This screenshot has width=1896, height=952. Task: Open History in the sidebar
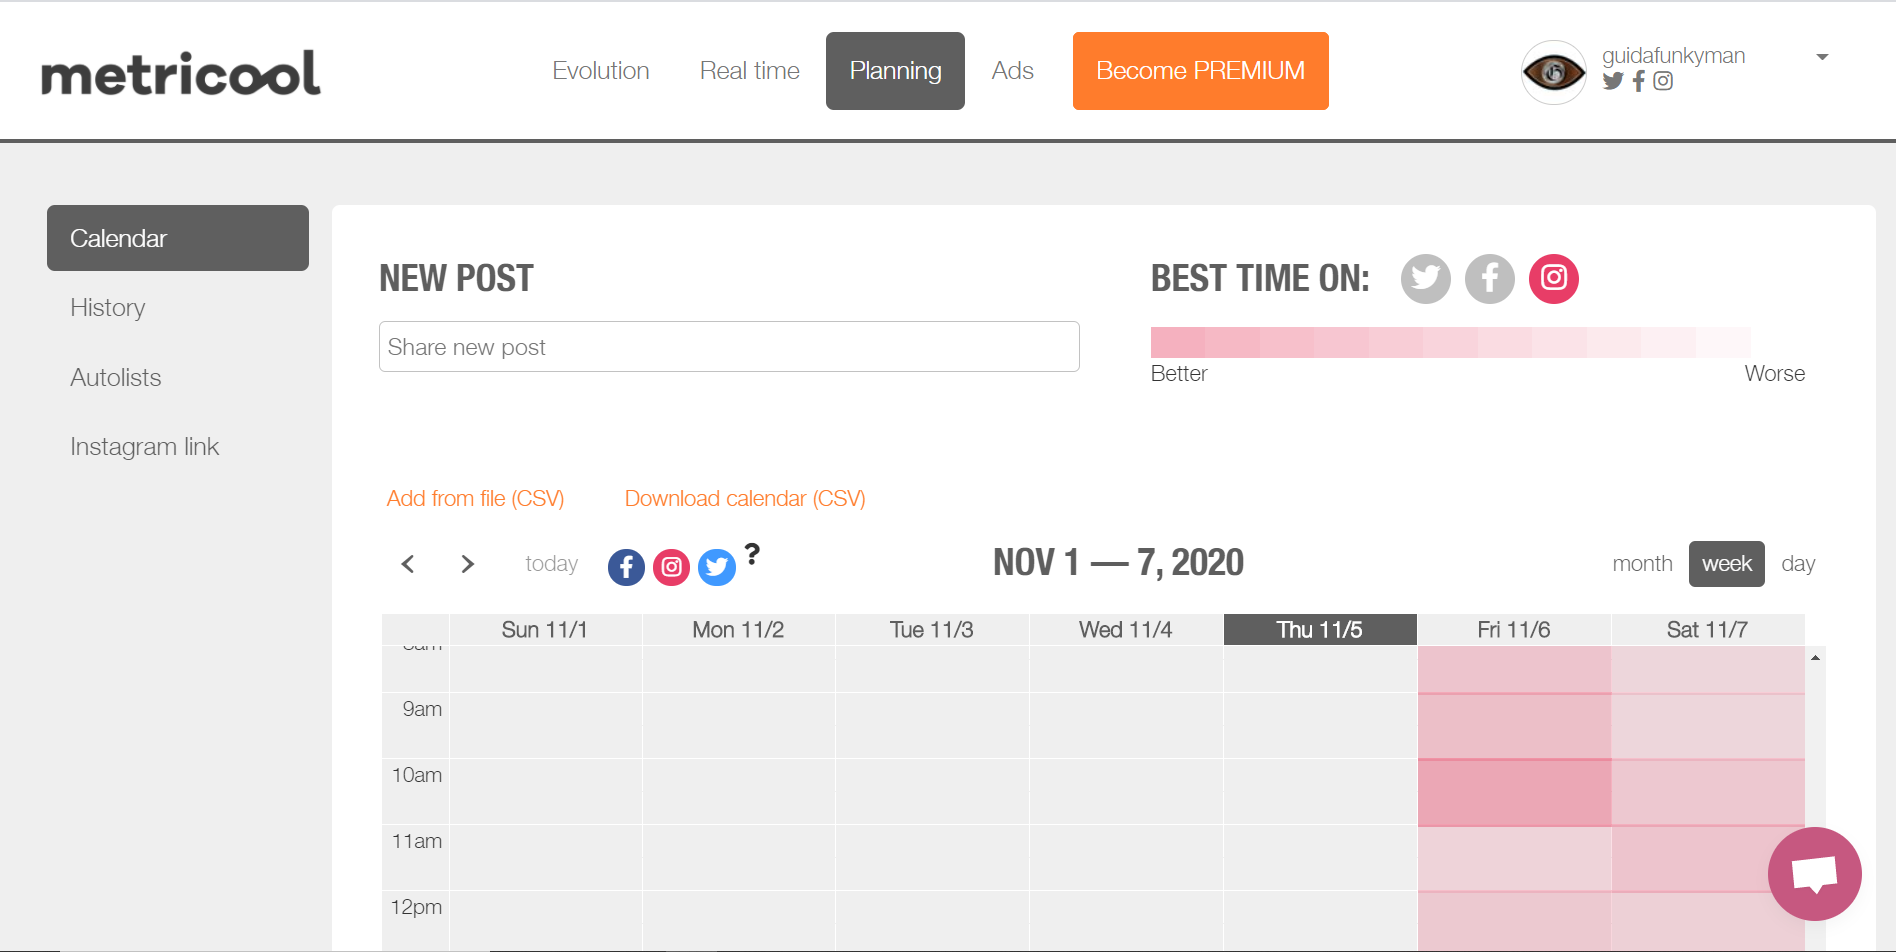click(x=108, y=307)
